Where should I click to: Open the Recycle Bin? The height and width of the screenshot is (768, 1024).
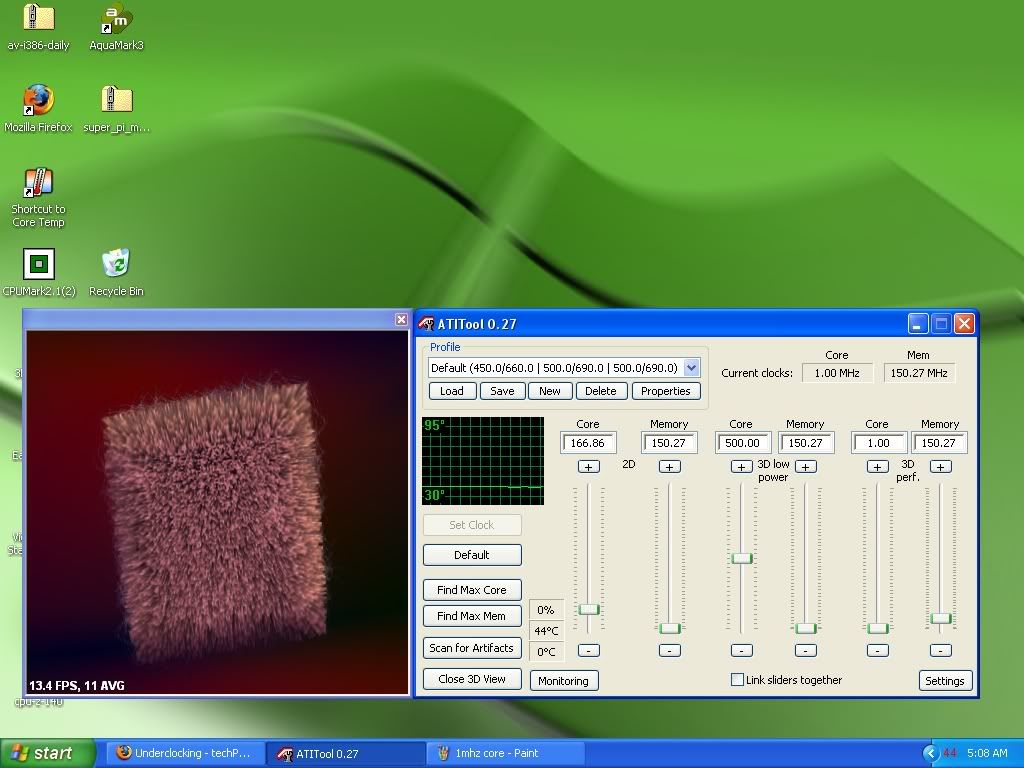coord(116,265)
